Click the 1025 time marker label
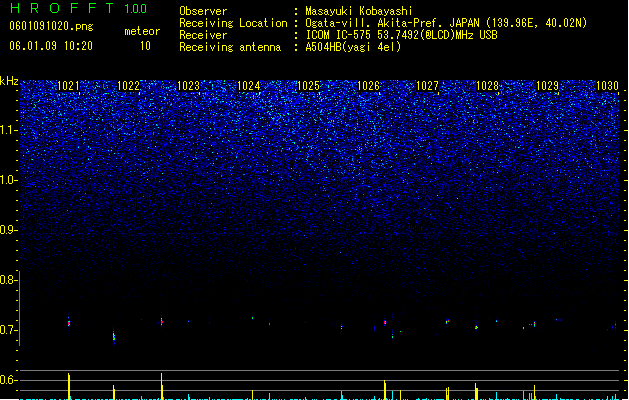 pyautogui.click(x=308, y=86)
